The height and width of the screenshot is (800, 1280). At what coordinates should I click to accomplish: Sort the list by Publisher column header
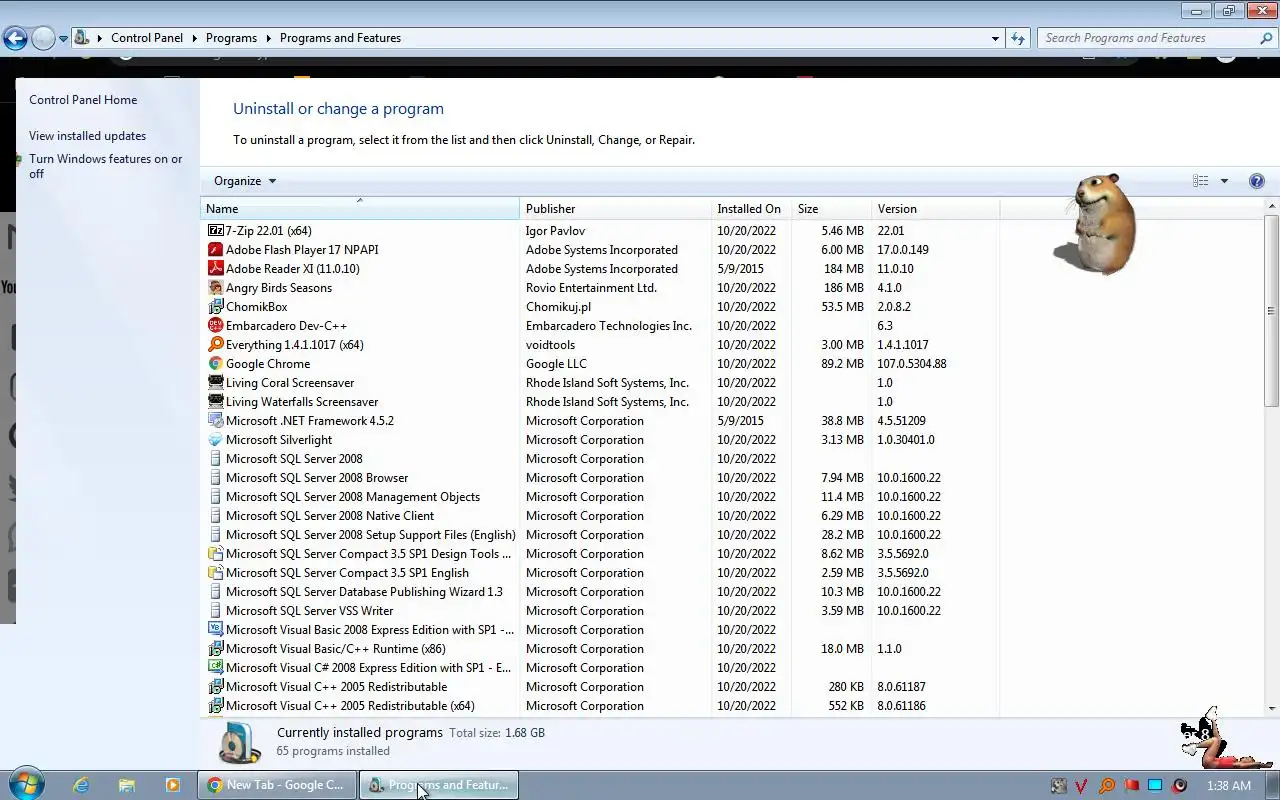click(x=615, y=209)
